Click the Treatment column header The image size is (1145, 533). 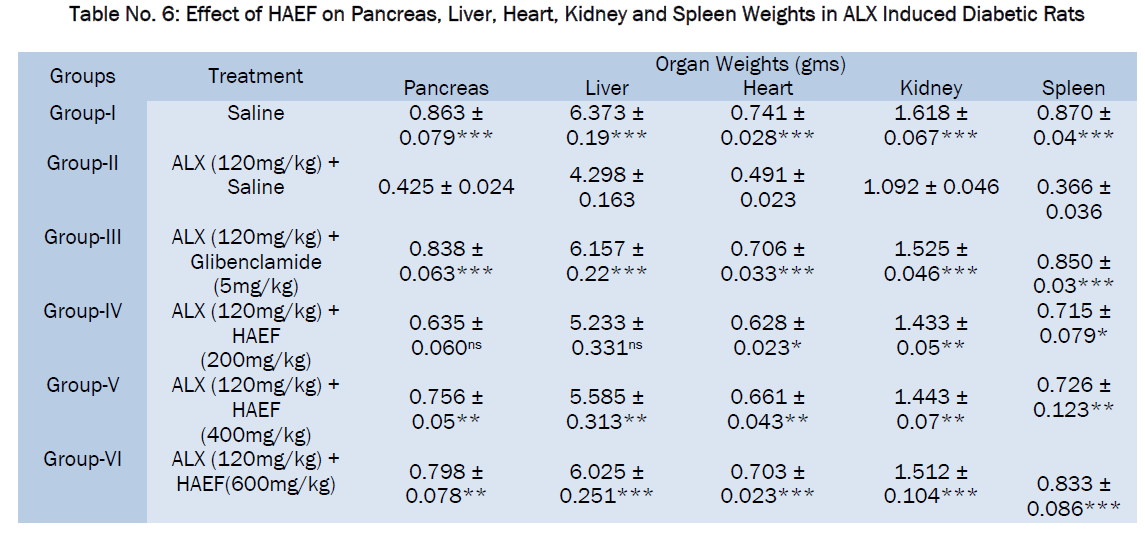(255, 76)
